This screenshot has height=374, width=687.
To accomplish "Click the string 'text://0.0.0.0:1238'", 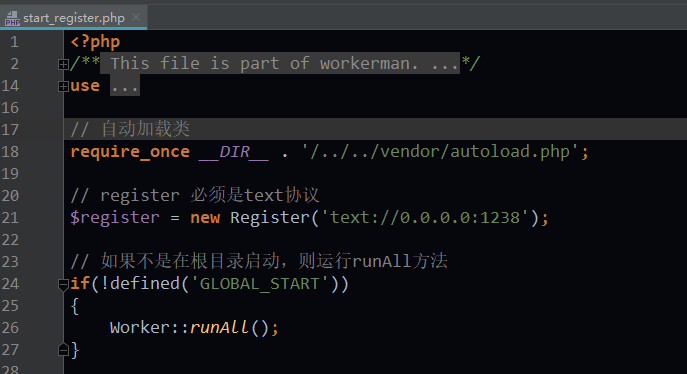I will [x=425, y=218].
